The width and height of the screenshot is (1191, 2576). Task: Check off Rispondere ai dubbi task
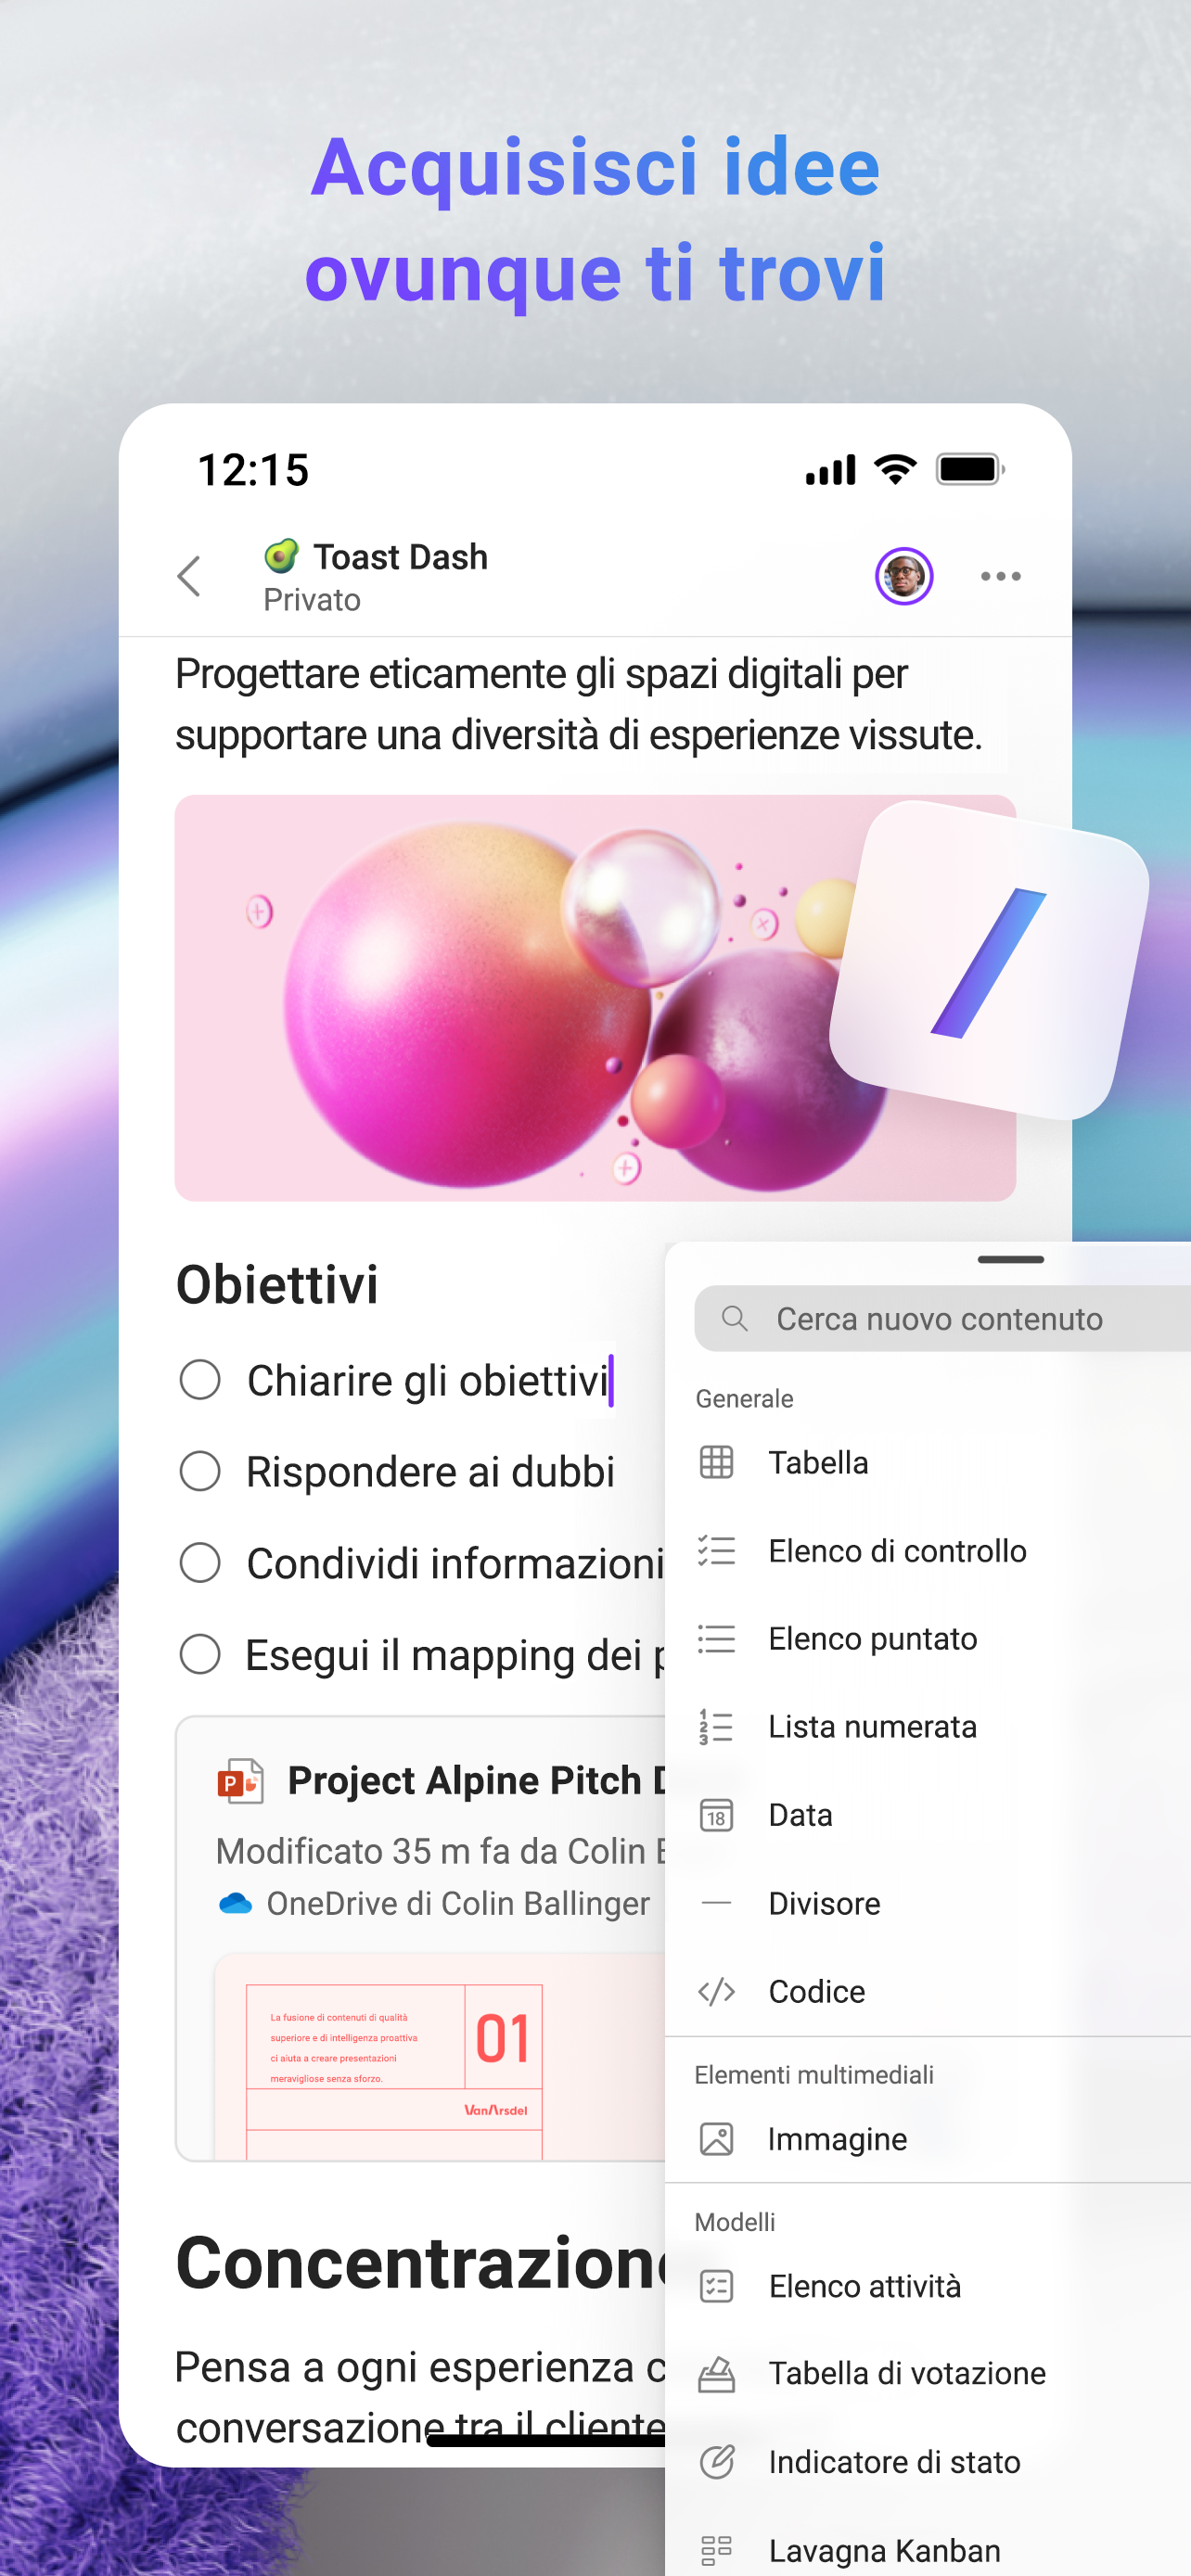point(200,1471)
